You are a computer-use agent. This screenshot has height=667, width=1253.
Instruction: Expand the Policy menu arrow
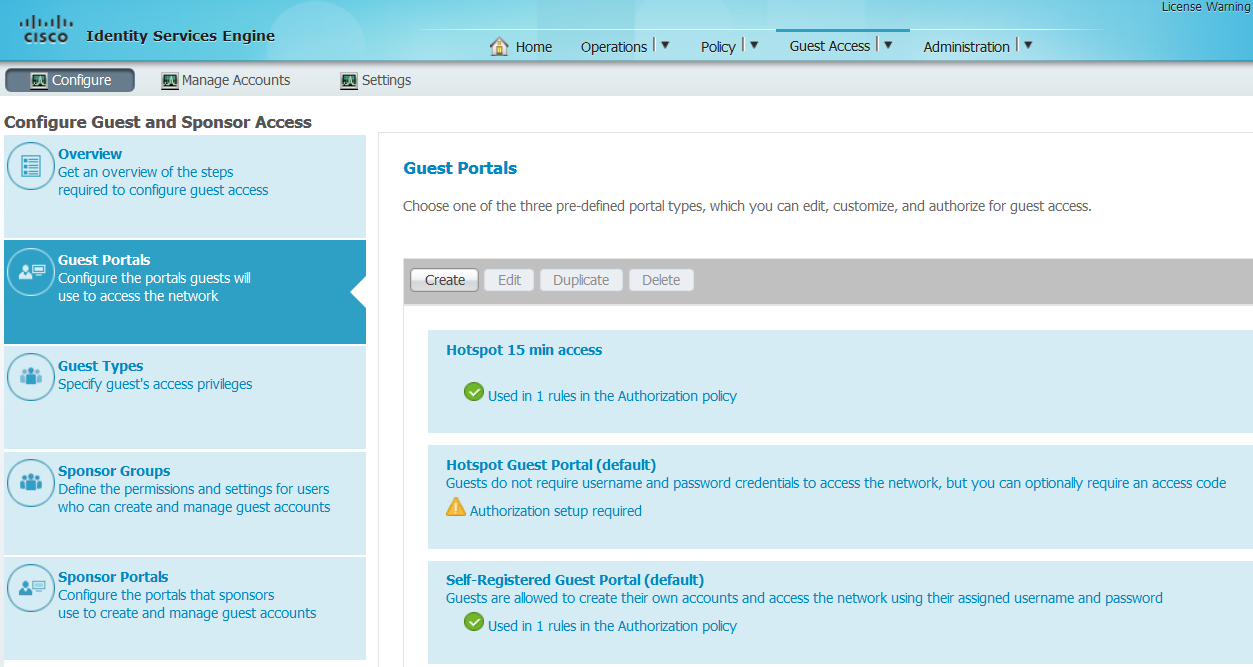pos(753,45)
